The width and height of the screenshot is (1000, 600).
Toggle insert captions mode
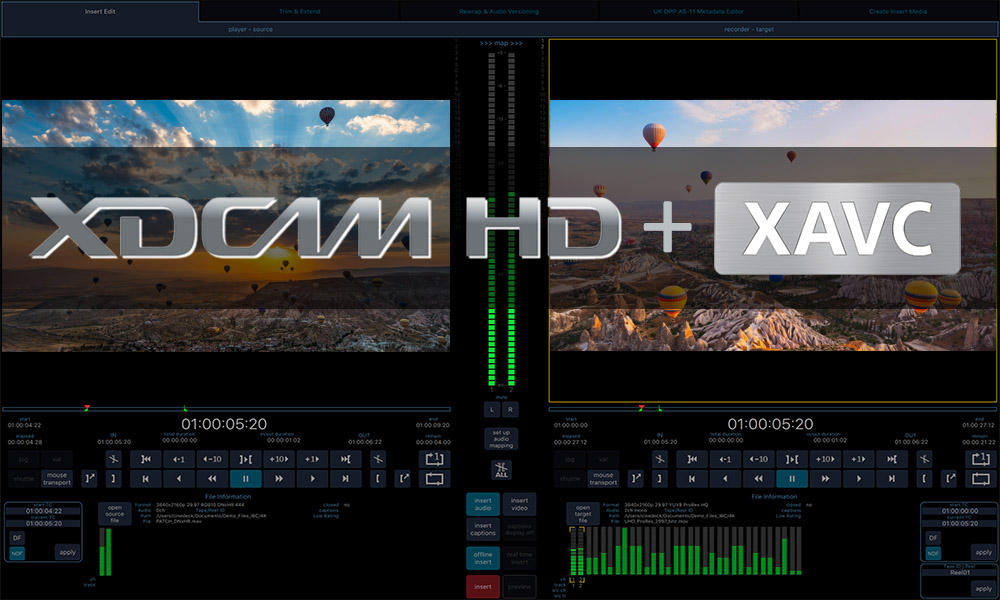point(483,529)
